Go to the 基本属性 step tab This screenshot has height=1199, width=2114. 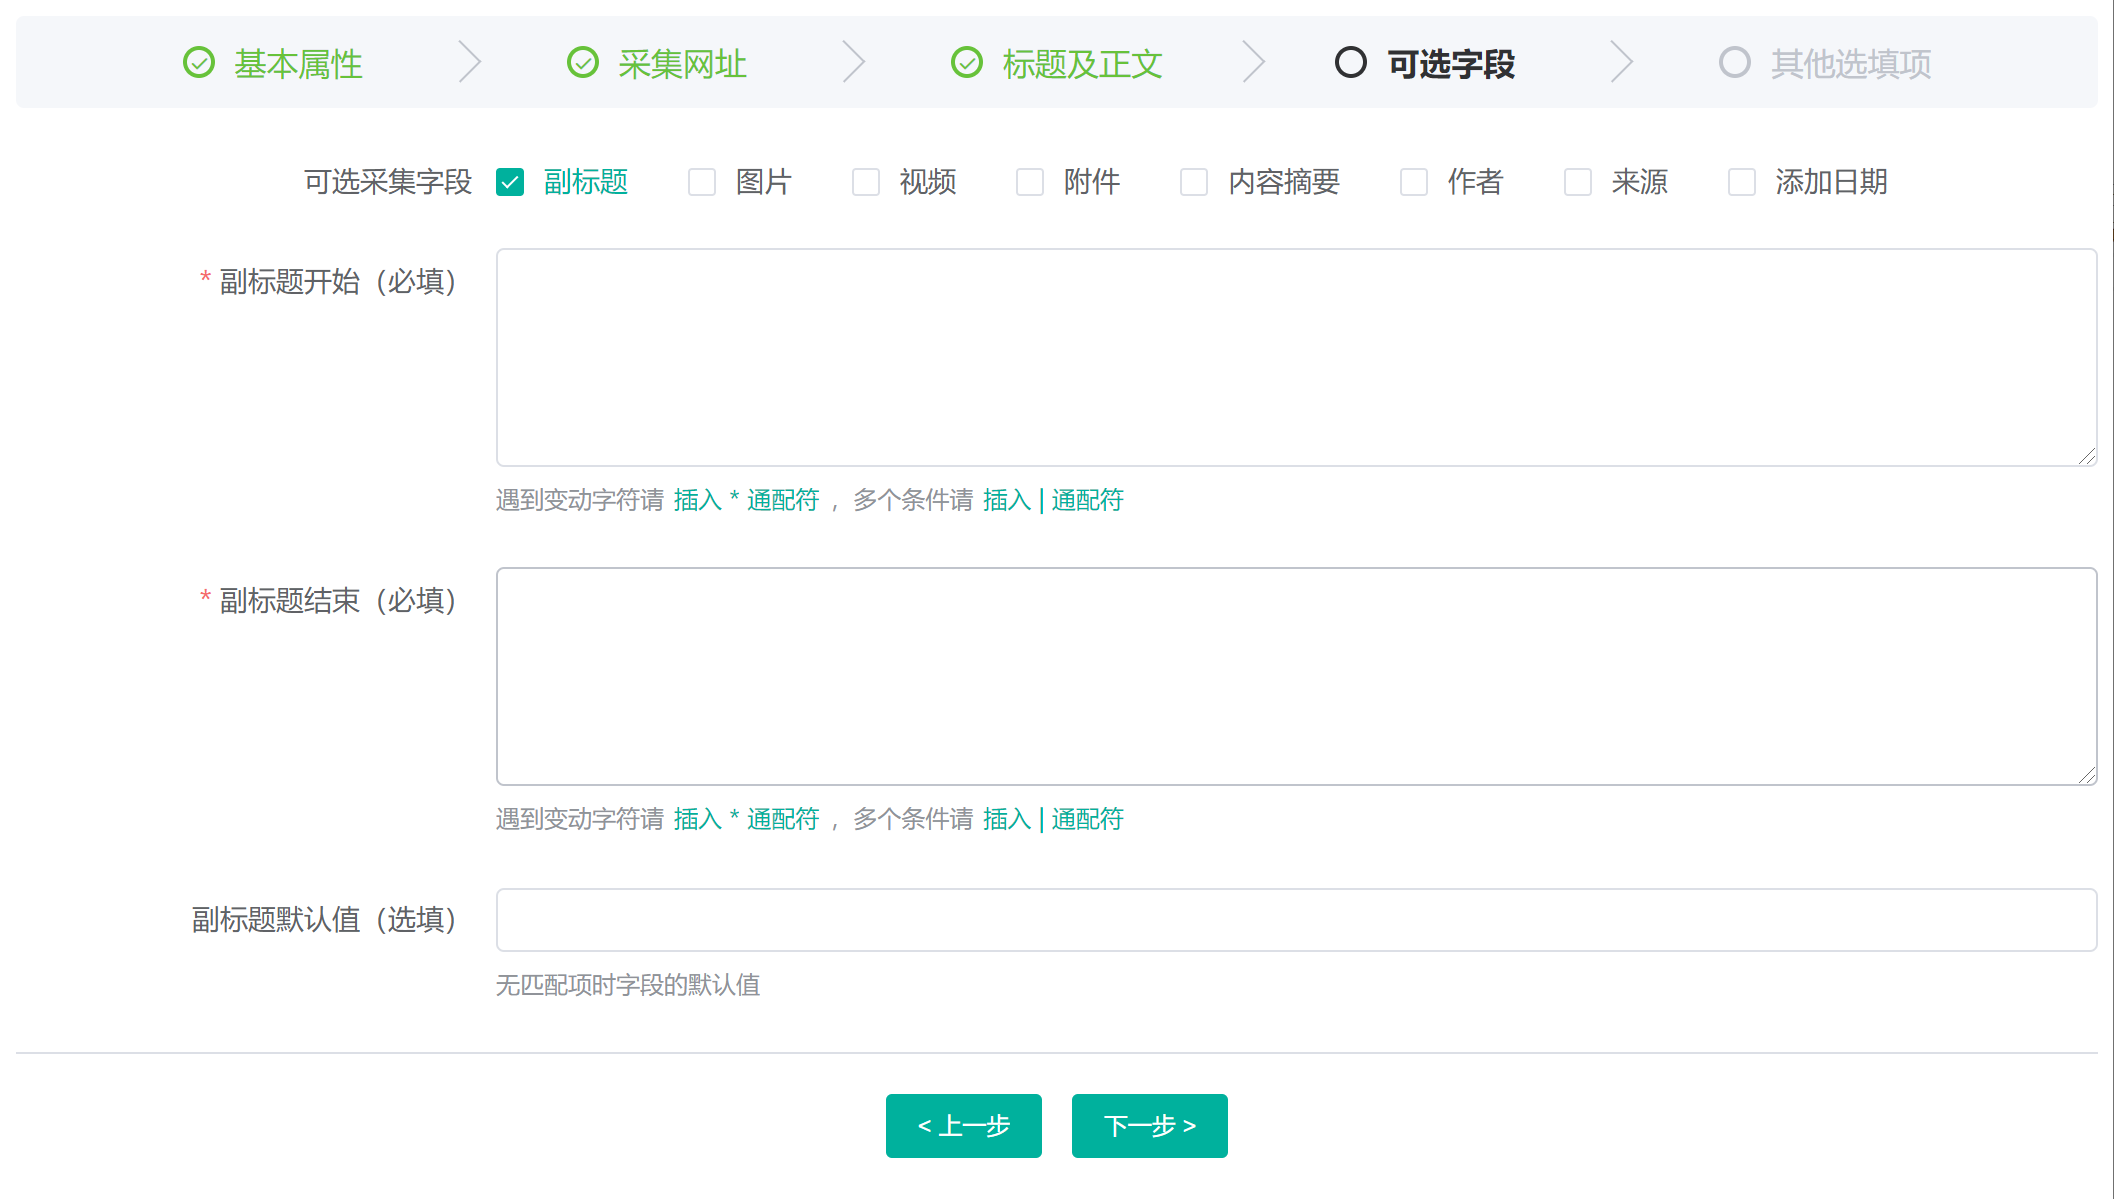click(x=297, y=64)
